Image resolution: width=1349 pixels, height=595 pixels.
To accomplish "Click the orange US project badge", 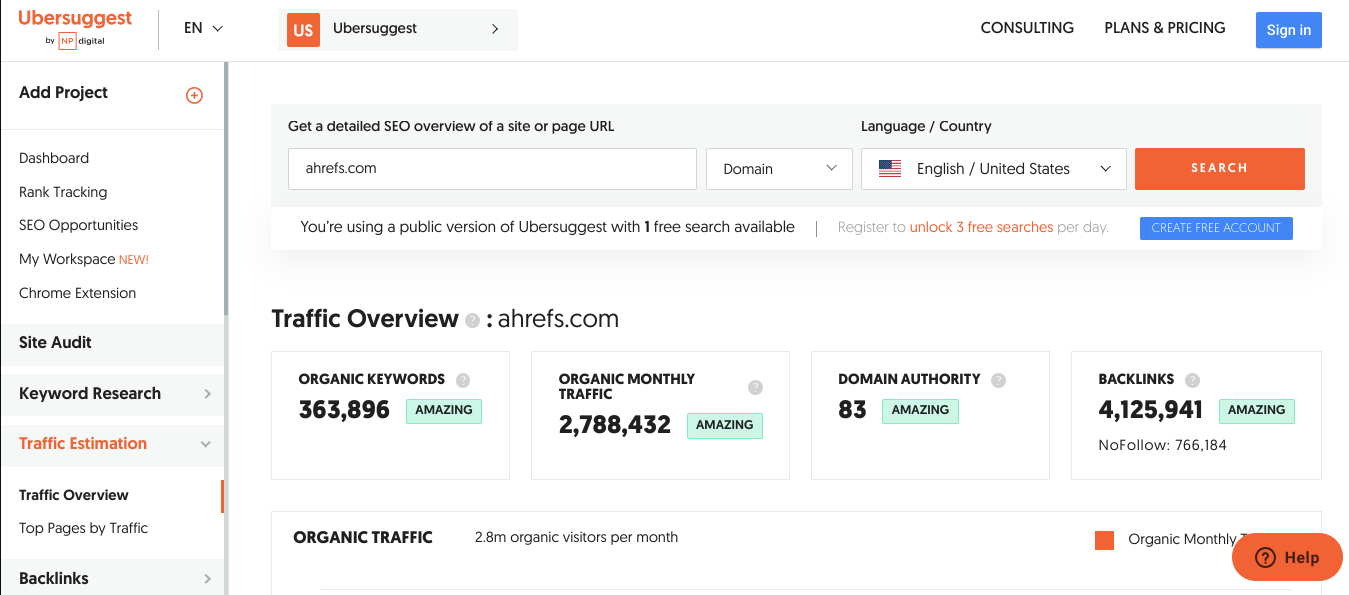I will [x=303, y=29].
